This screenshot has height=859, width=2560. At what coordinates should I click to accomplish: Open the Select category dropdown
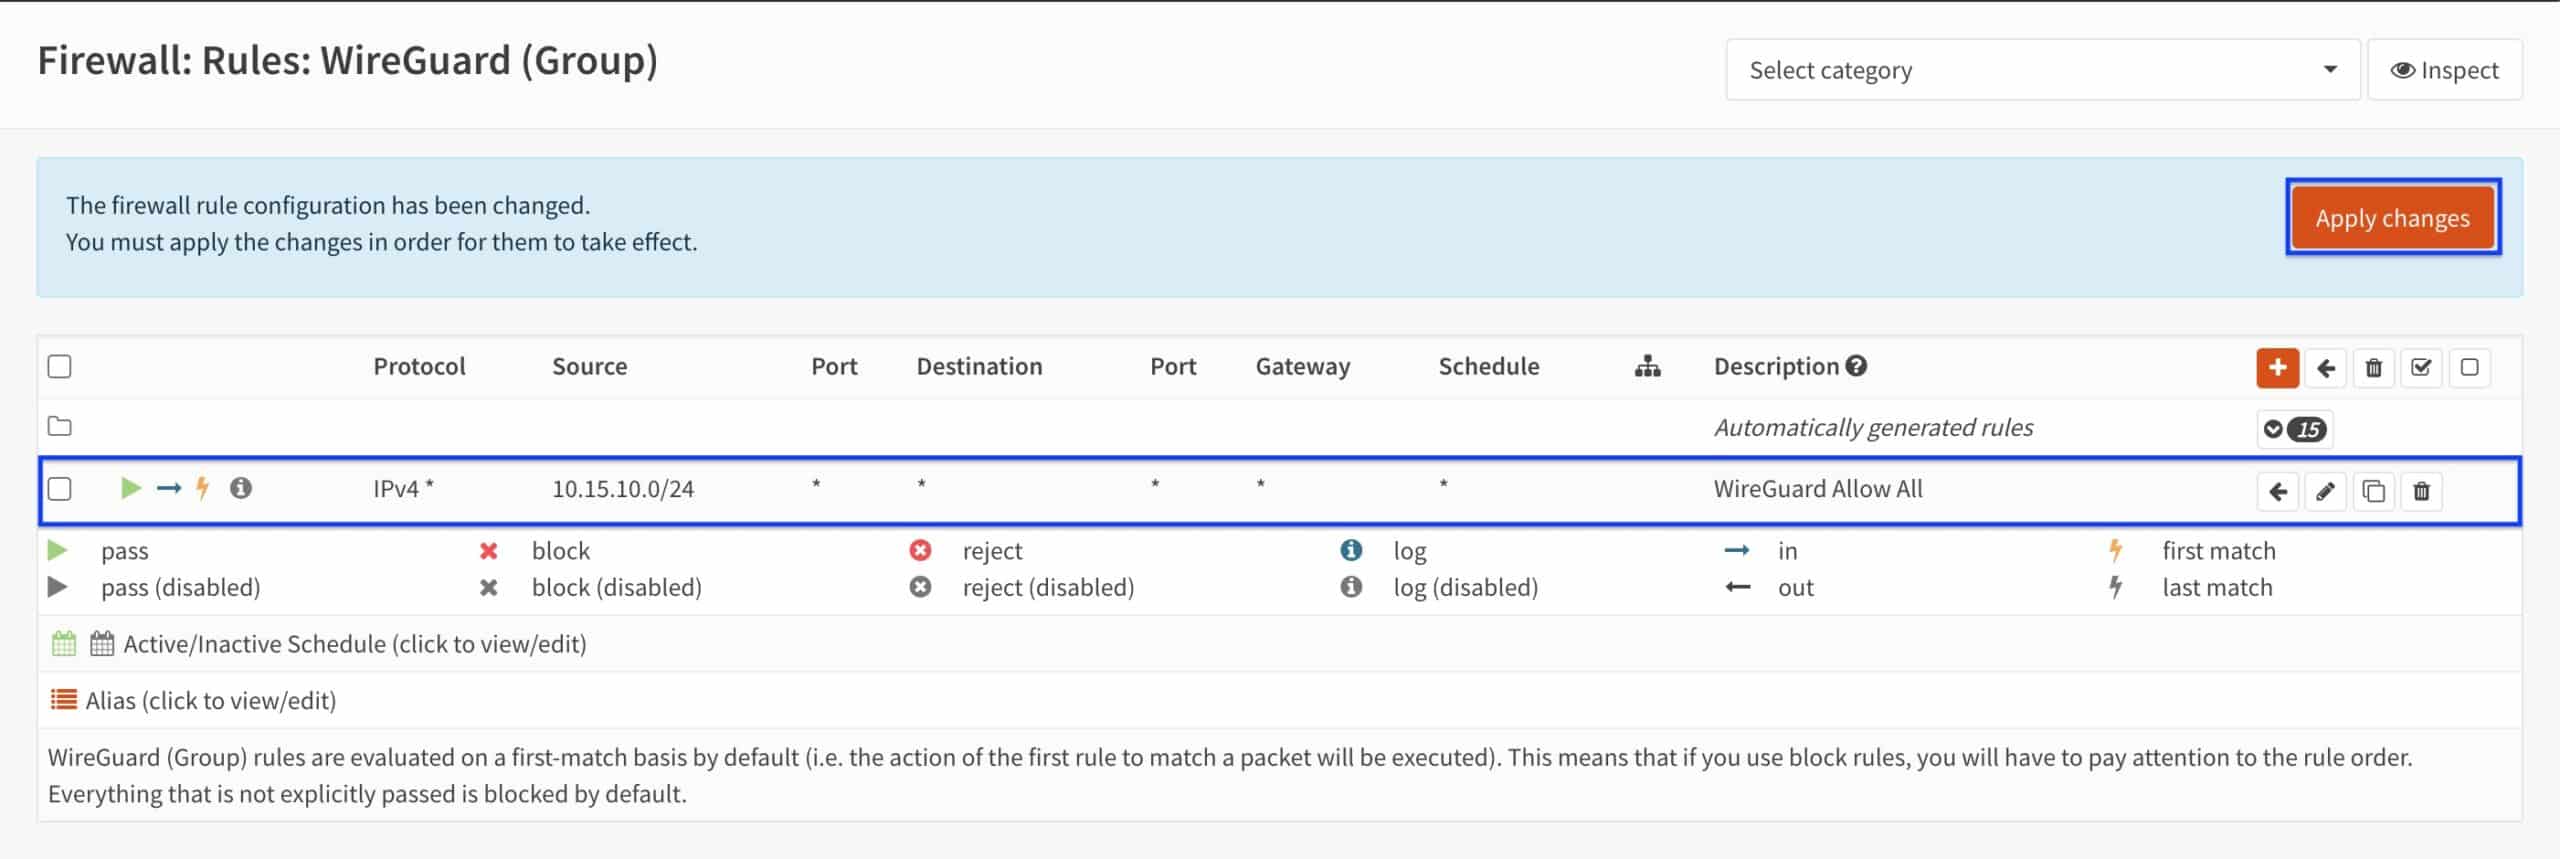2042,70
